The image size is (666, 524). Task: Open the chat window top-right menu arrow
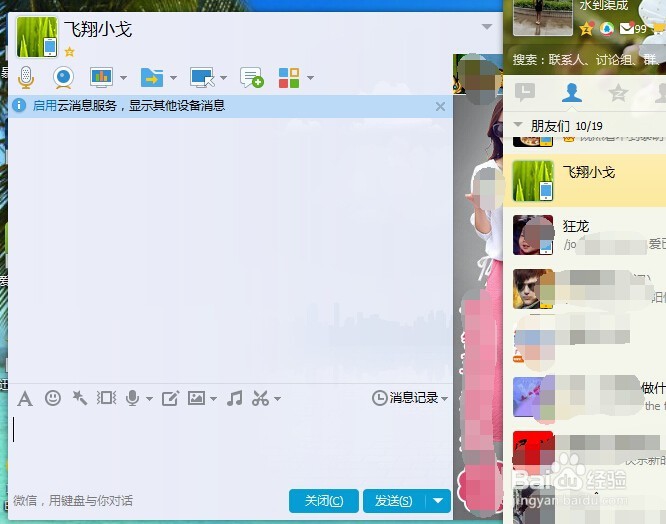(487, 27)
